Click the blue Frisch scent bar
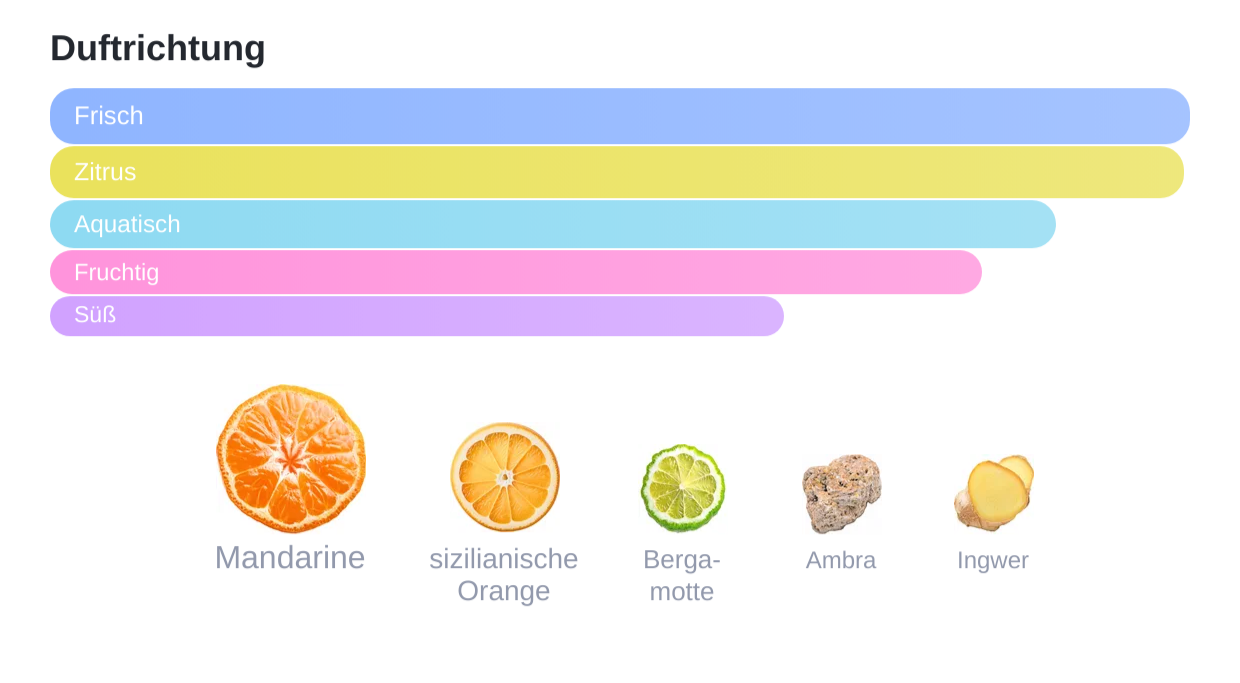 [620, 116]
